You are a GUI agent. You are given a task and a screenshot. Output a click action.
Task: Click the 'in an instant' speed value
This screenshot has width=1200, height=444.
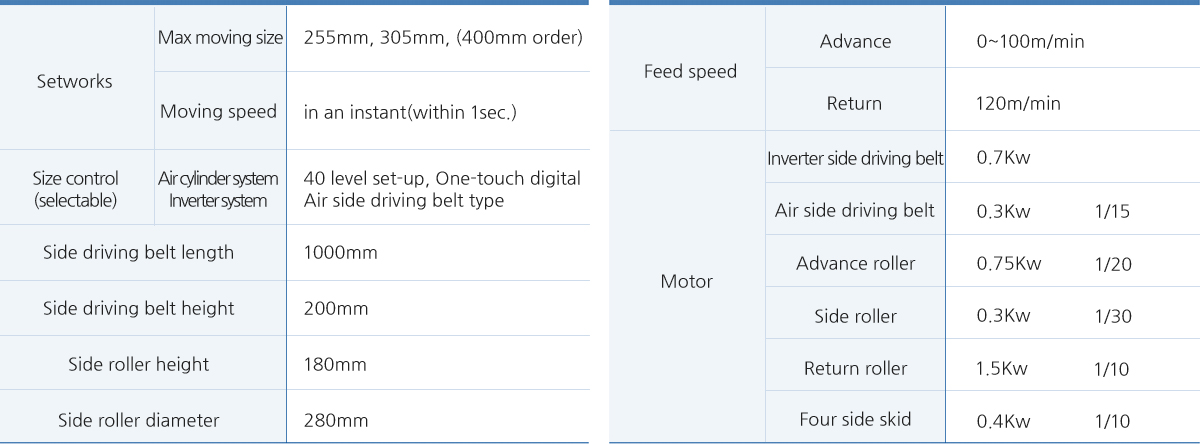pyautogui.click(x=410, y=112)
